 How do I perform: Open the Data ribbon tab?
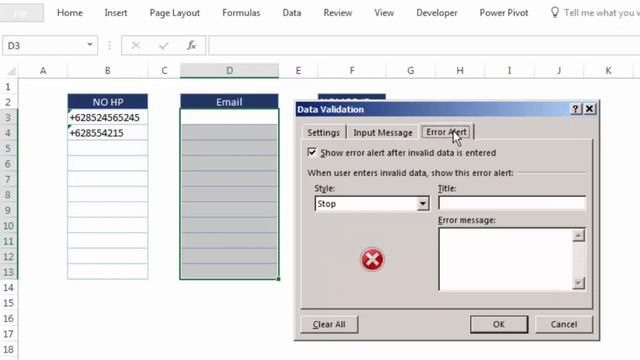[x=292, y=13]
